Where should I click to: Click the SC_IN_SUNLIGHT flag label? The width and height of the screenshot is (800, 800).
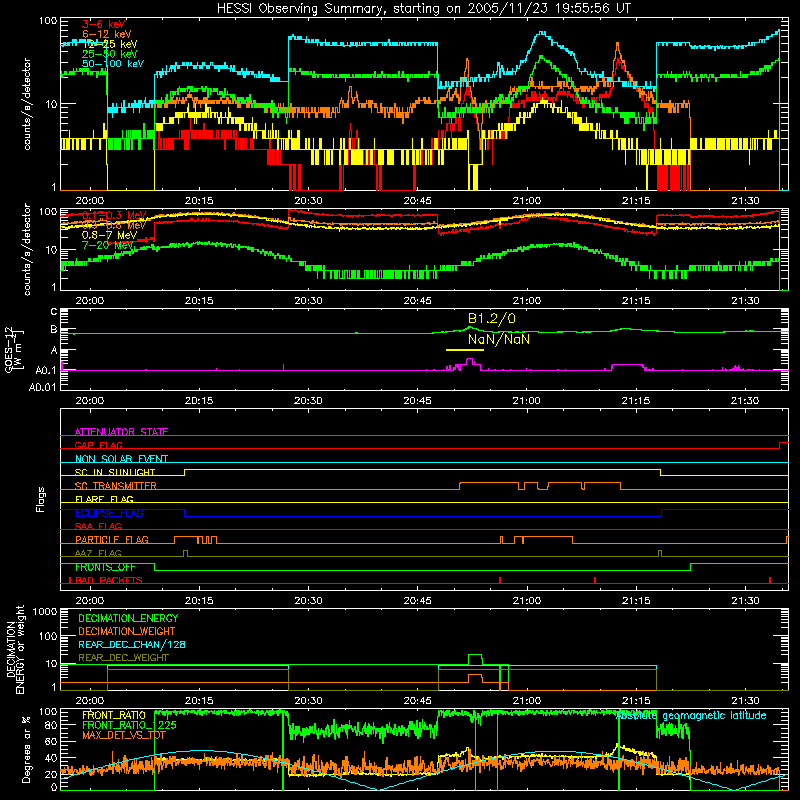115,472
